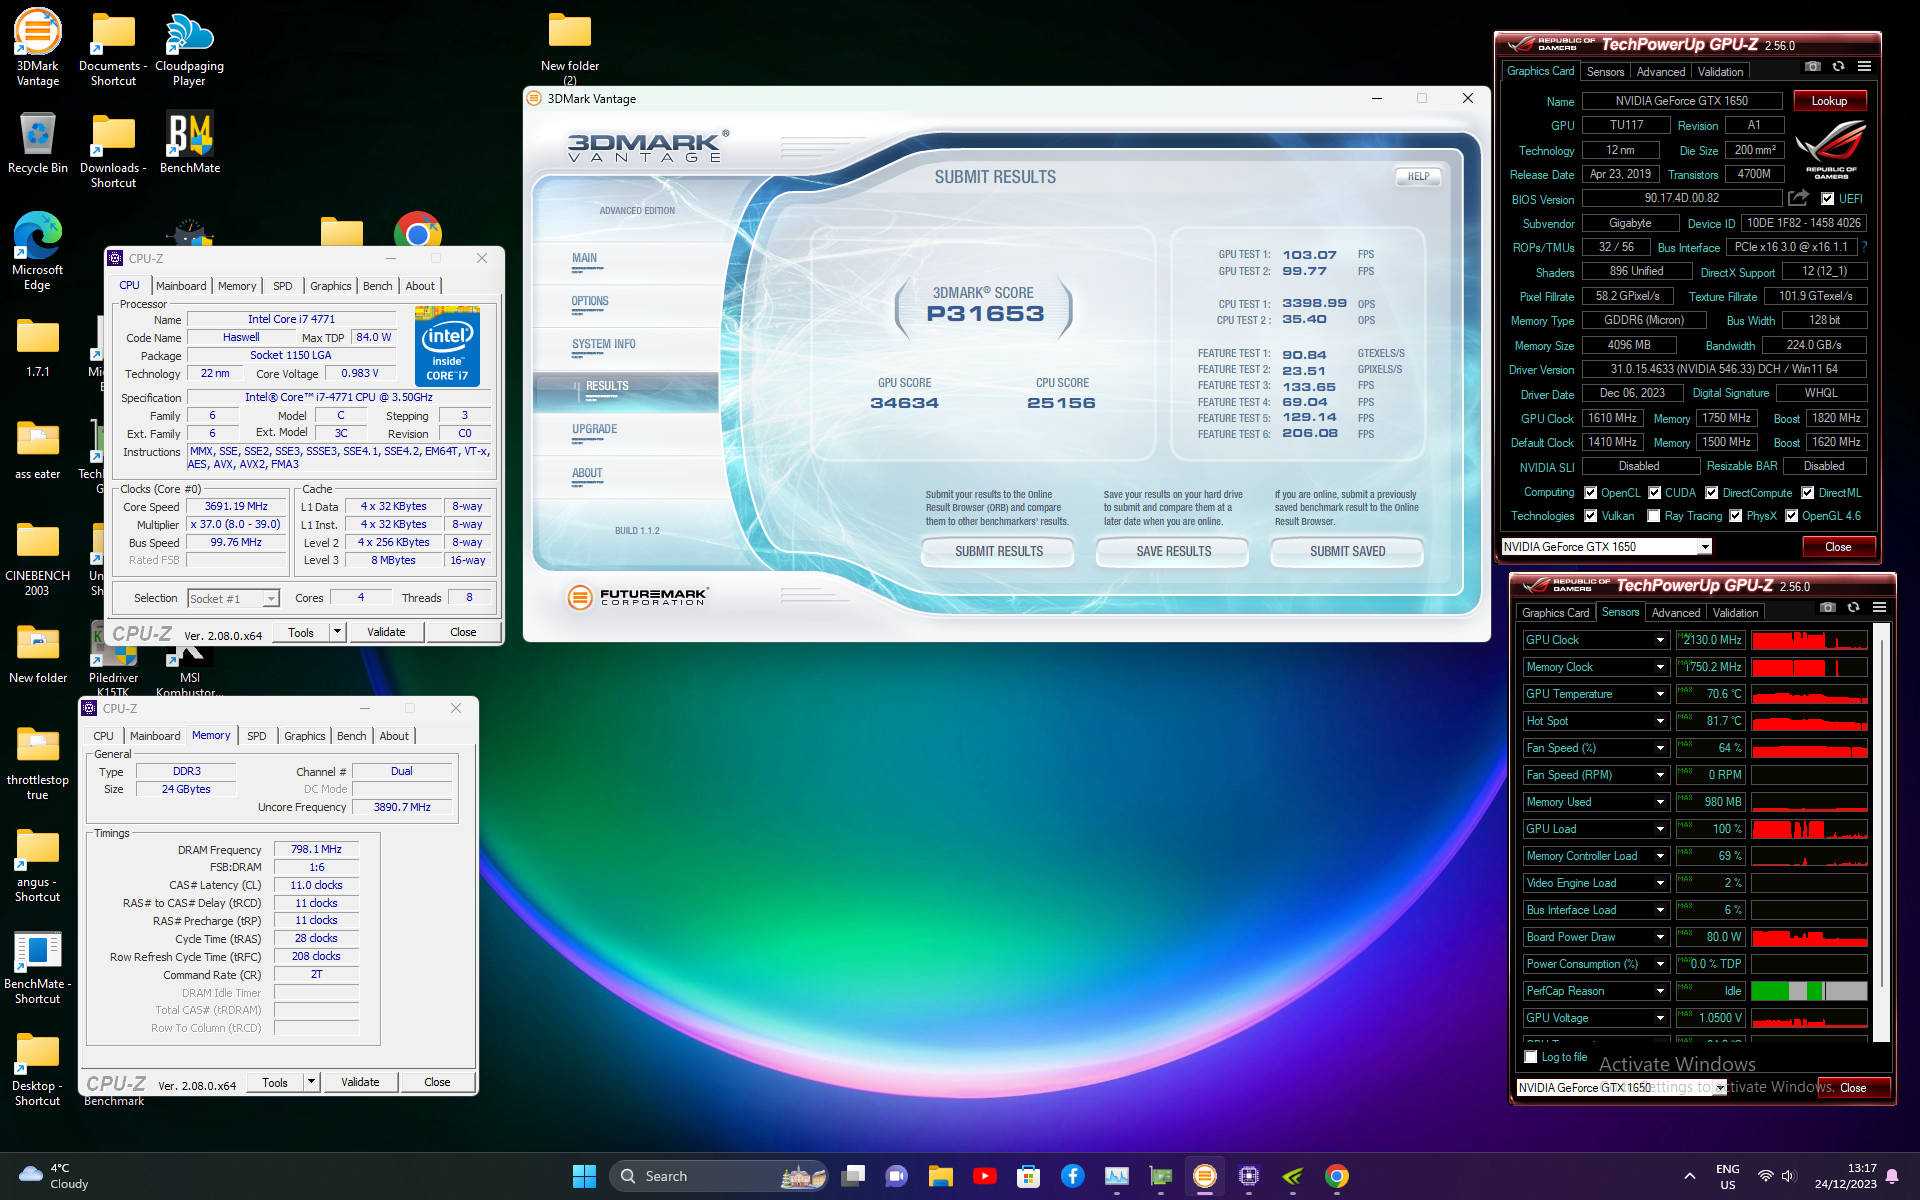Open the BenchMate desktop icon
The height and width of the screenshot is (1200, 1920).
[x=189, y=142]
